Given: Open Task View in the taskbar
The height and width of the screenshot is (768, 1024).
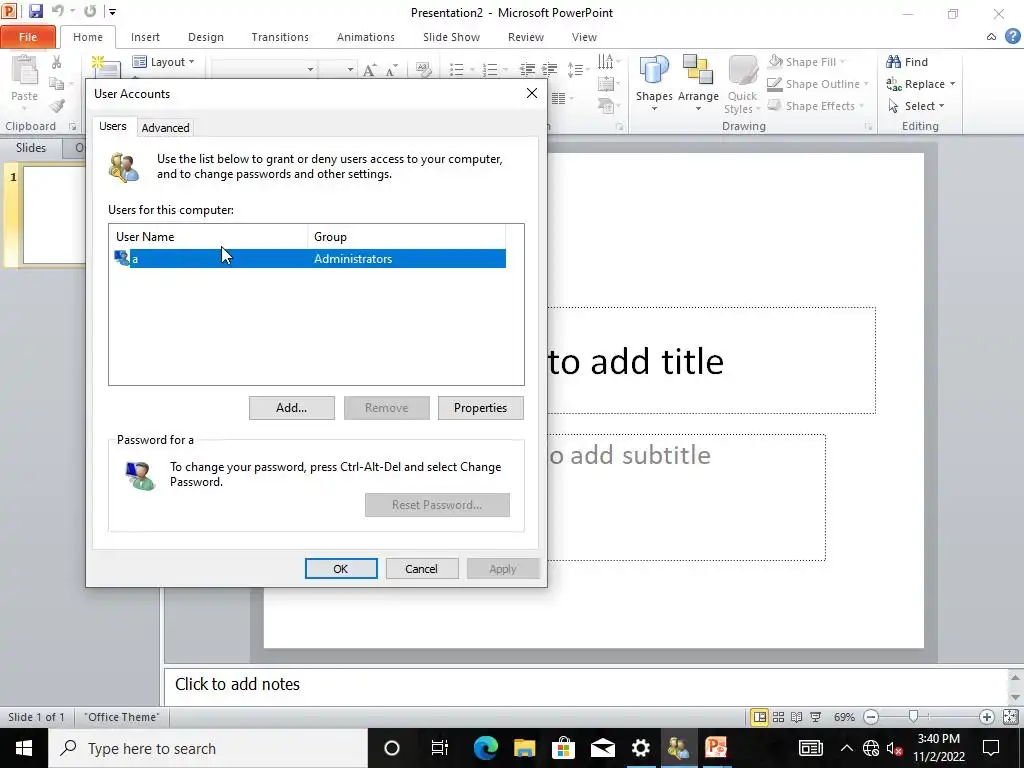Looking at the screenshot, I should click(x=440, y=748).
